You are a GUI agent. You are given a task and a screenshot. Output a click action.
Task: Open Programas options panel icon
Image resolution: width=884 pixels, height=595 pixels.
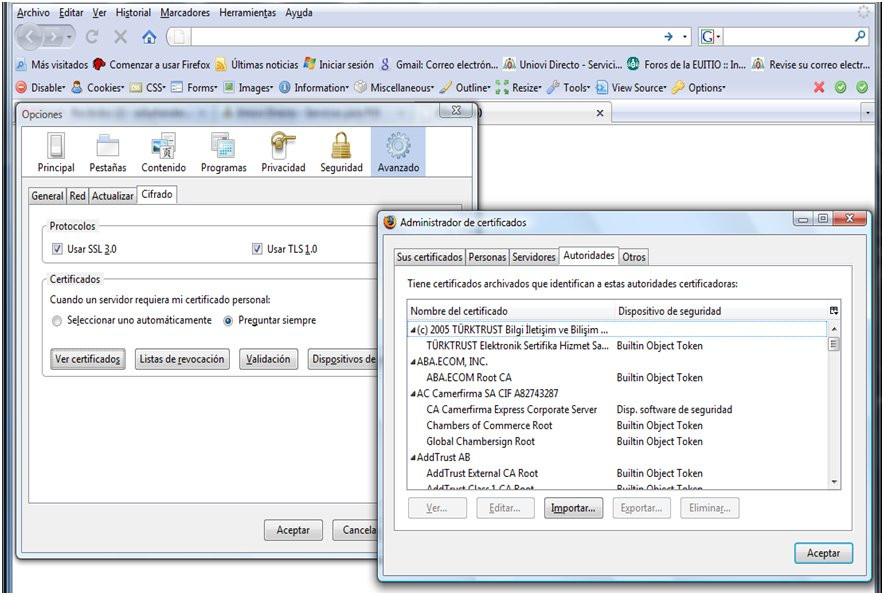coord(224,152)
